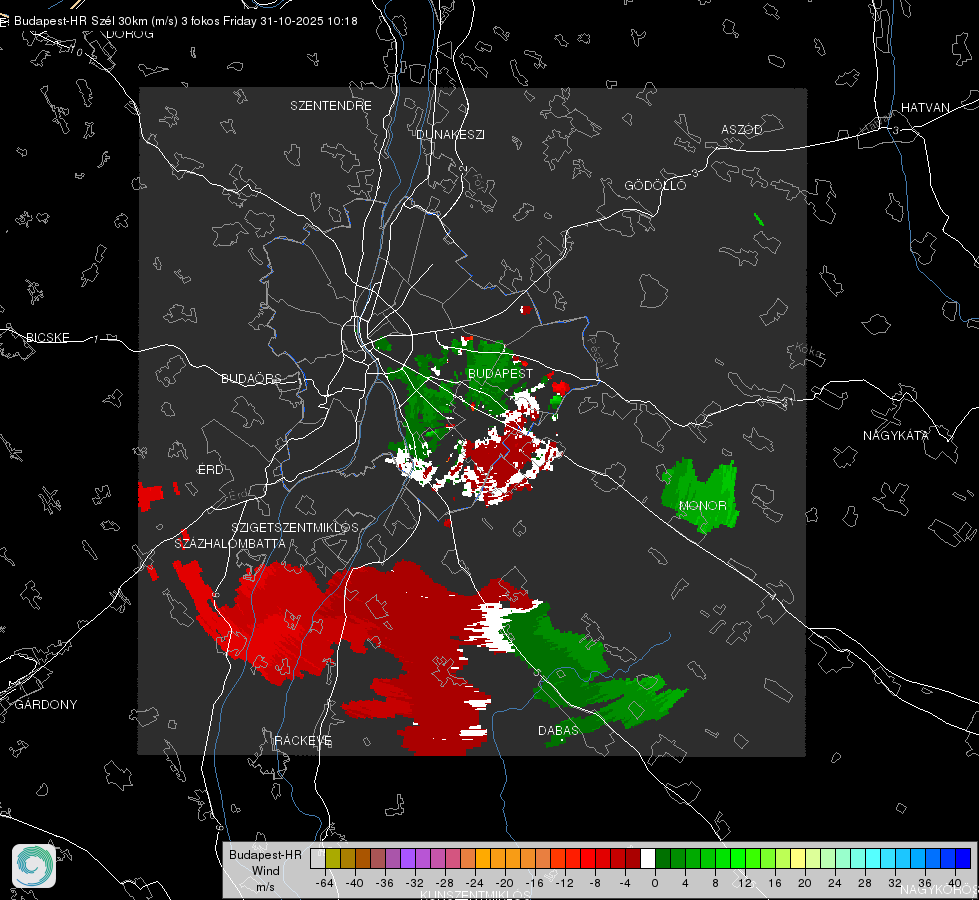The image size is (979, 900).
Task: Click the SZIGETSZENTMIKLÓS label
Action: [x=295, y=528]
